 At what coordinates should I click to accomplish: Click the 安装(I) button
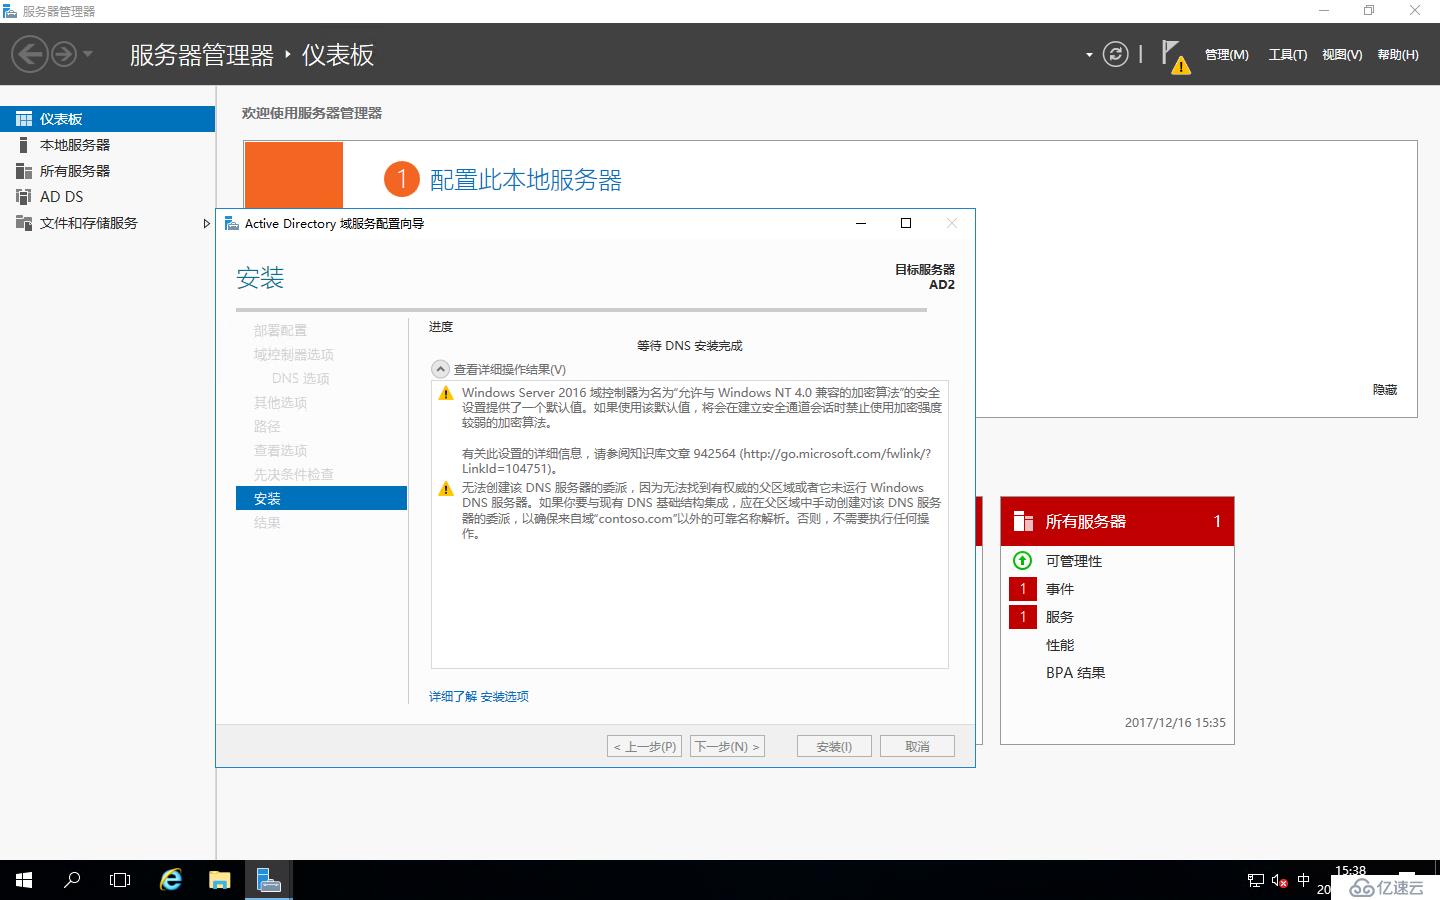tap(834, 746)
